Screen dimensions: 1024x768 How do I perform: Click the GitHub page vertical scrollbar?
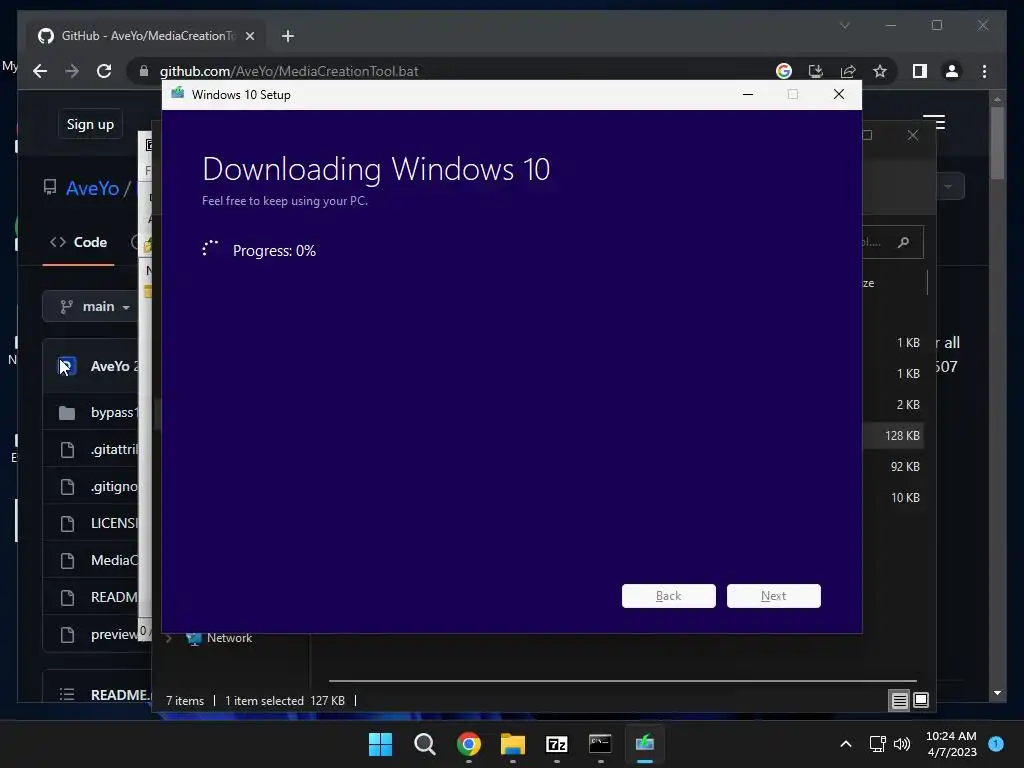point(997,144)
